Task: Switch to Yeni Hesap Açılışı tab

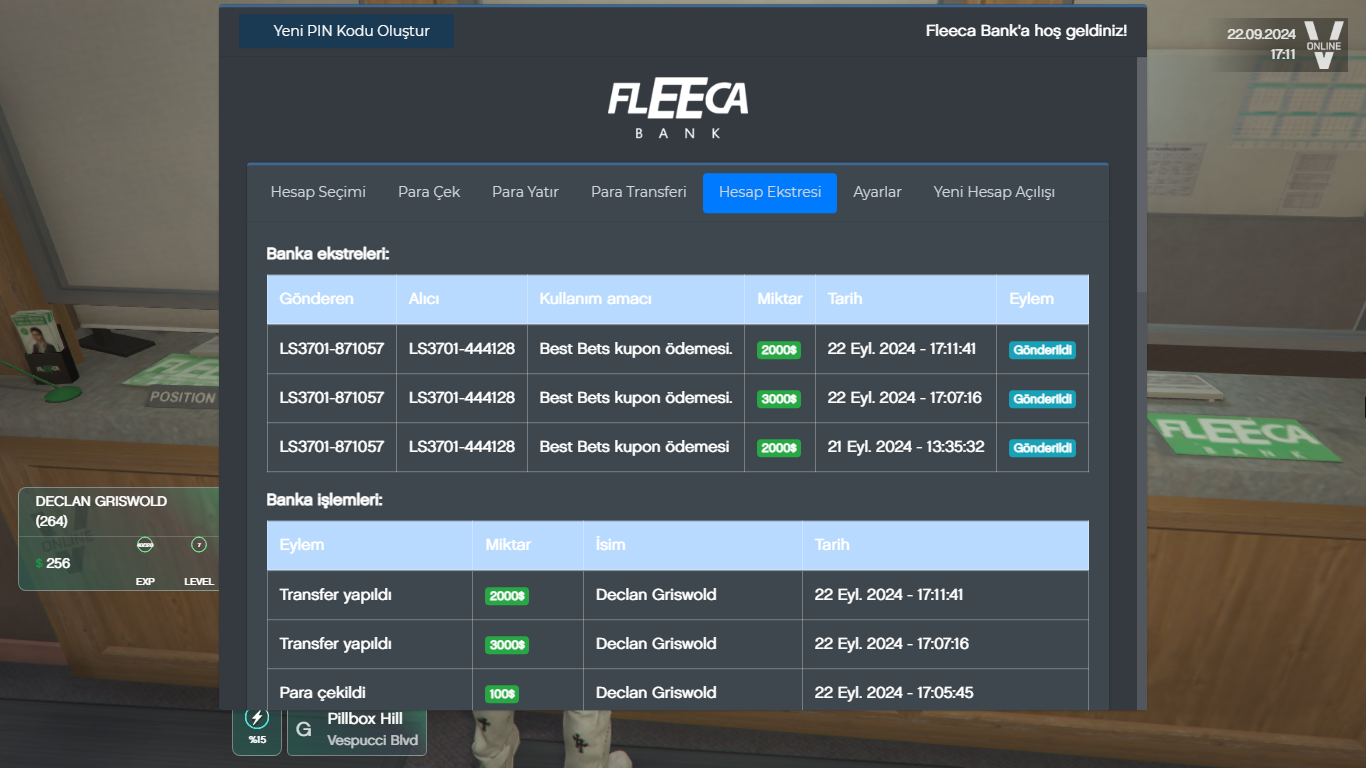Action: [994, 192]
